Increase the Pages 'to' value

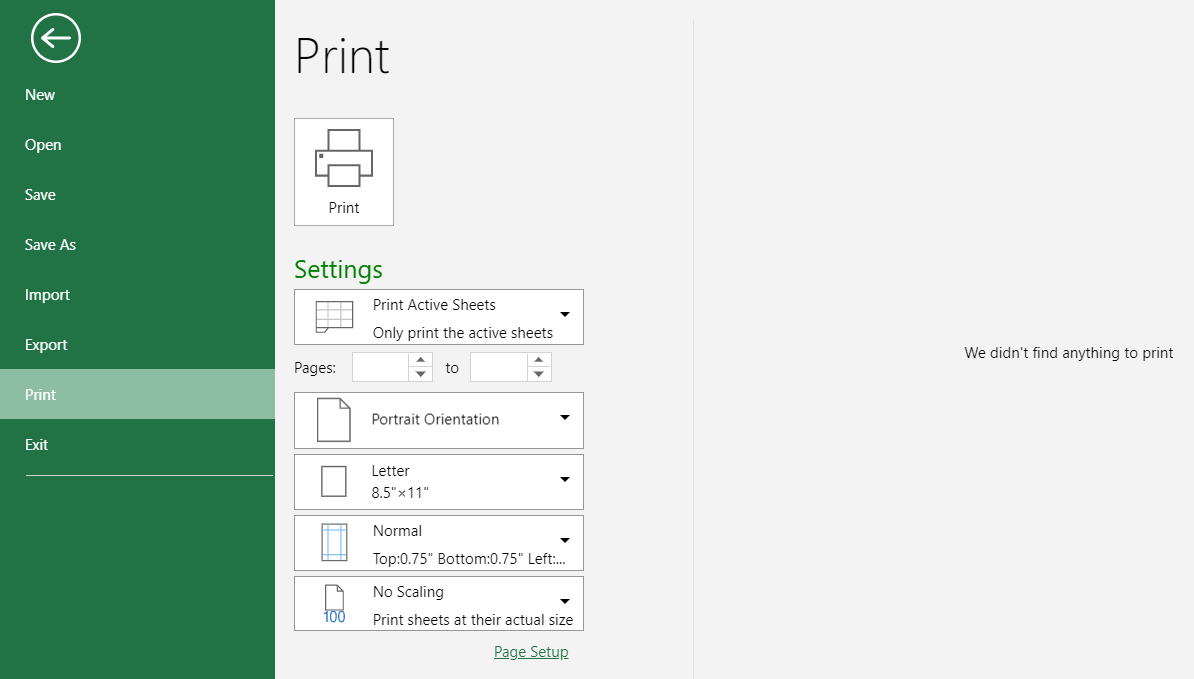click(538, 360)
